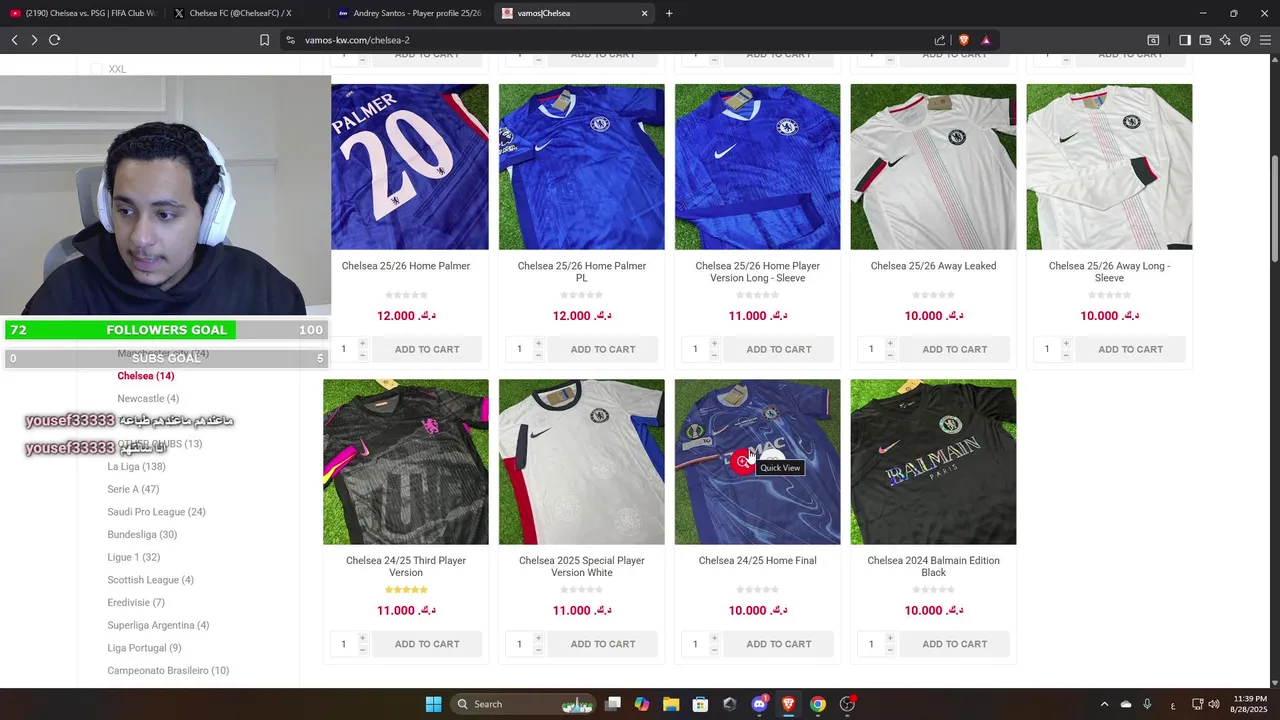The height and width of the screenshot is (720, 1280).
Task: Open the Brave Shields lion icon
Action: (964, 40)
